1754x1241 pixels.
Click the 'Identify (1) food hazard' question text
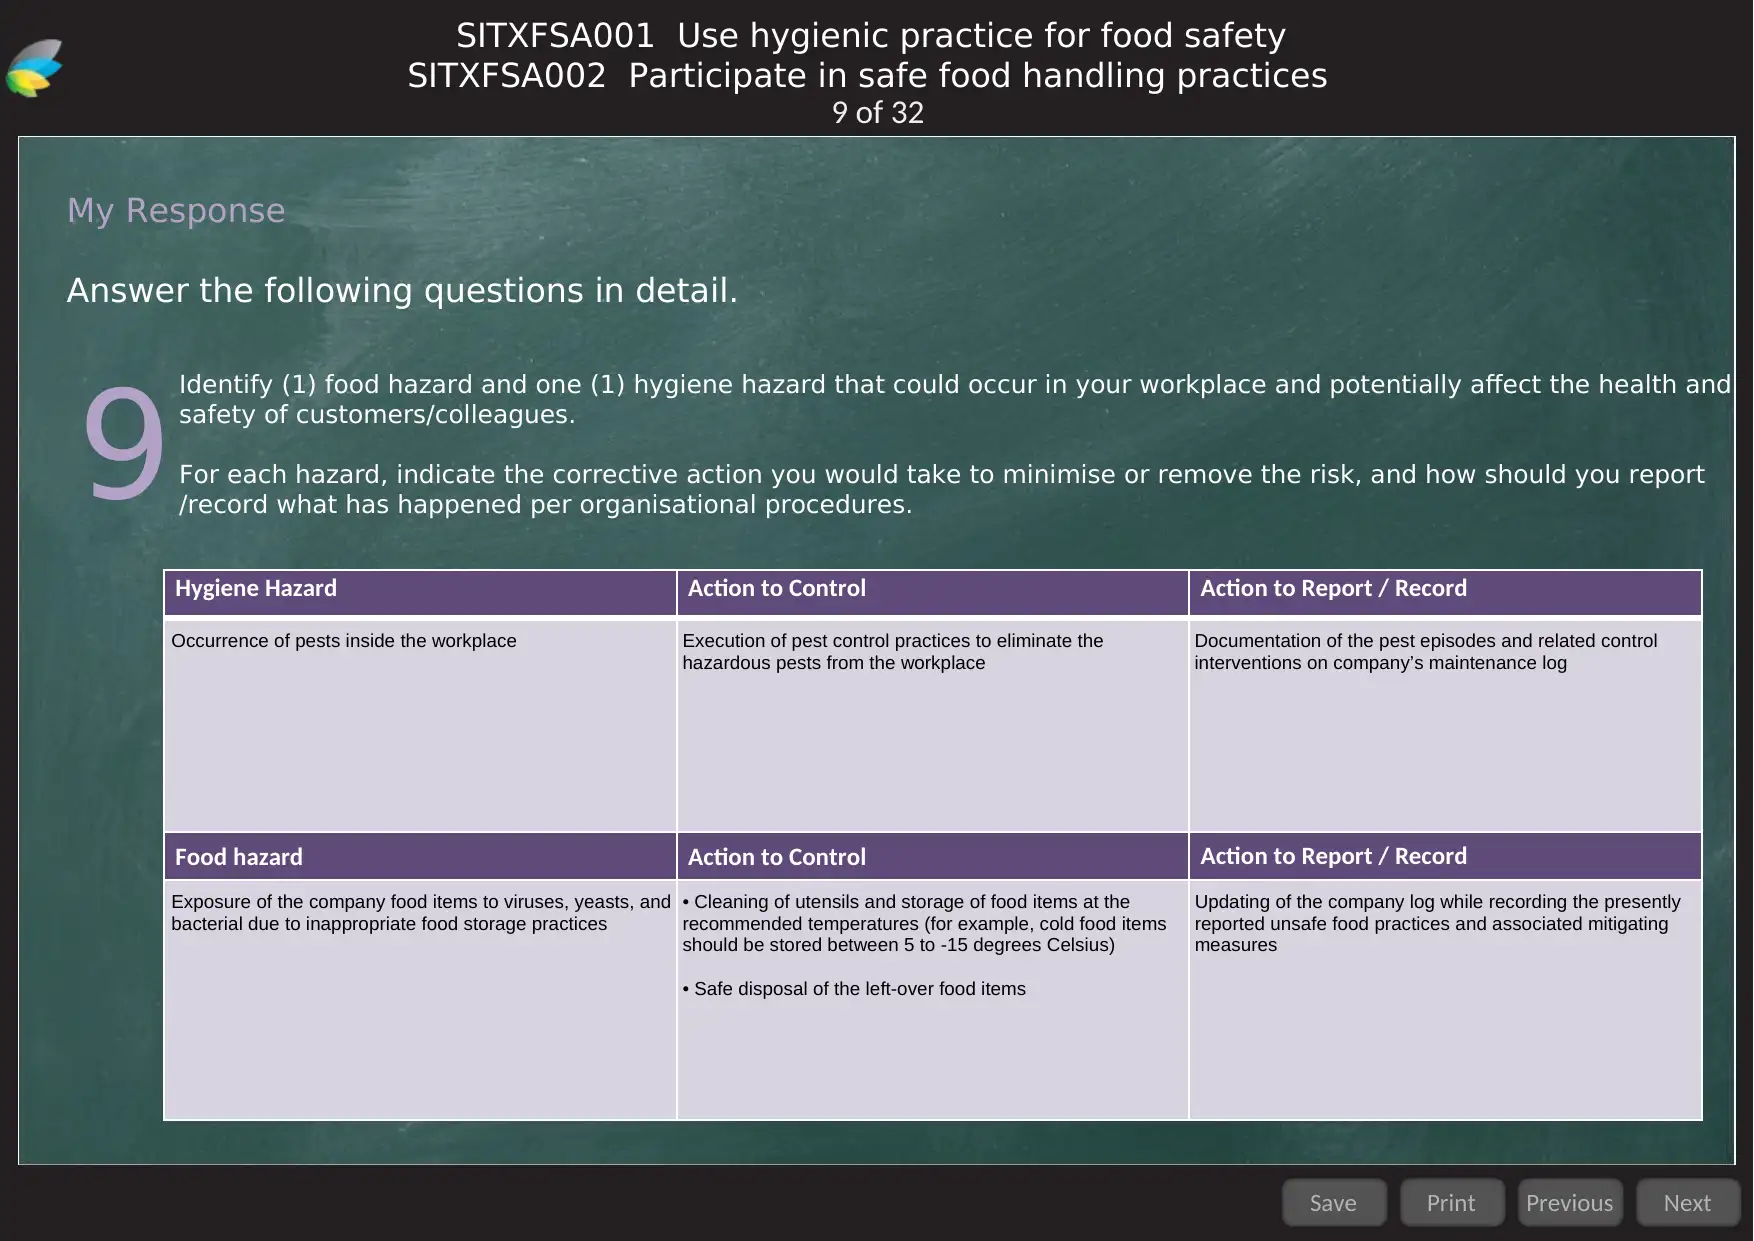pyautogui.click(x=954, y=399)
